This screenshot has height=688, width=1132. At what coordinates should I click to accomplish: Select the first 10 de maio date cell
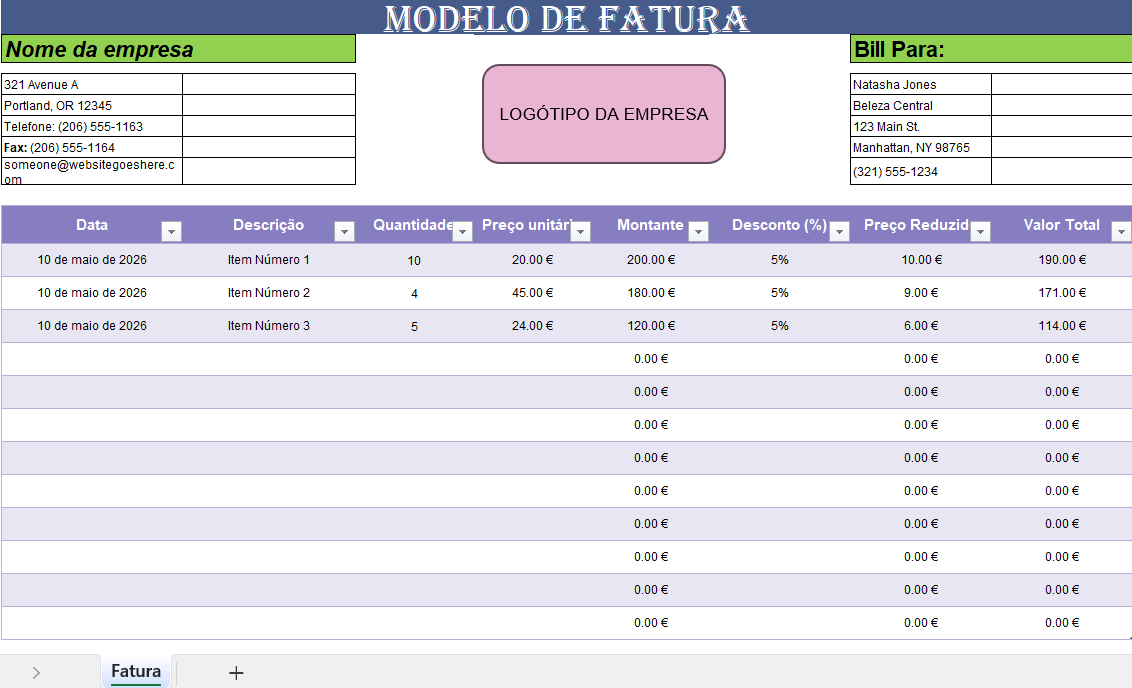point(91,259)
